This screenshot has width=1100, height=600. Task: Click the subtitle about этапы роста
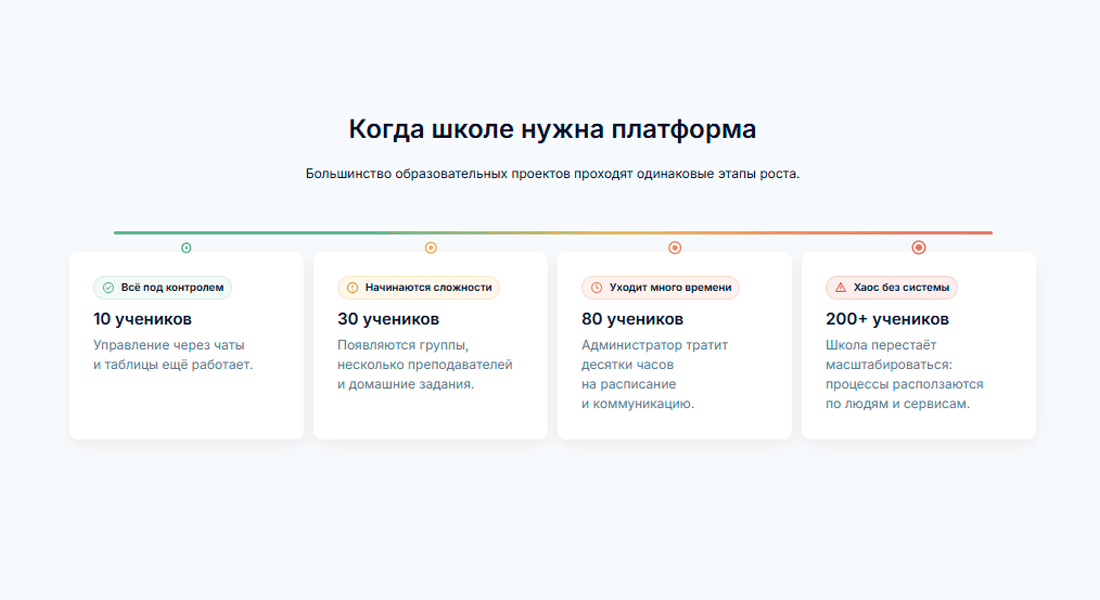point(553,173)
